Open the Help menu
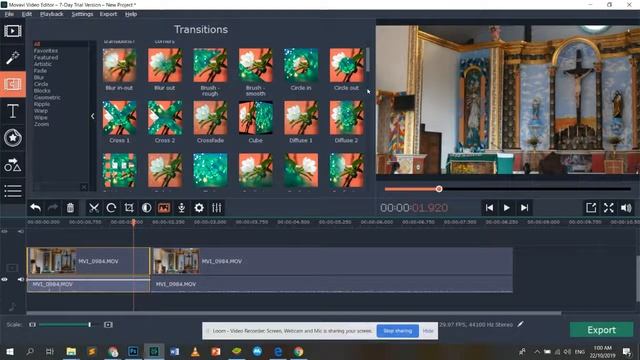640x360 pixels. click(131, 14)
